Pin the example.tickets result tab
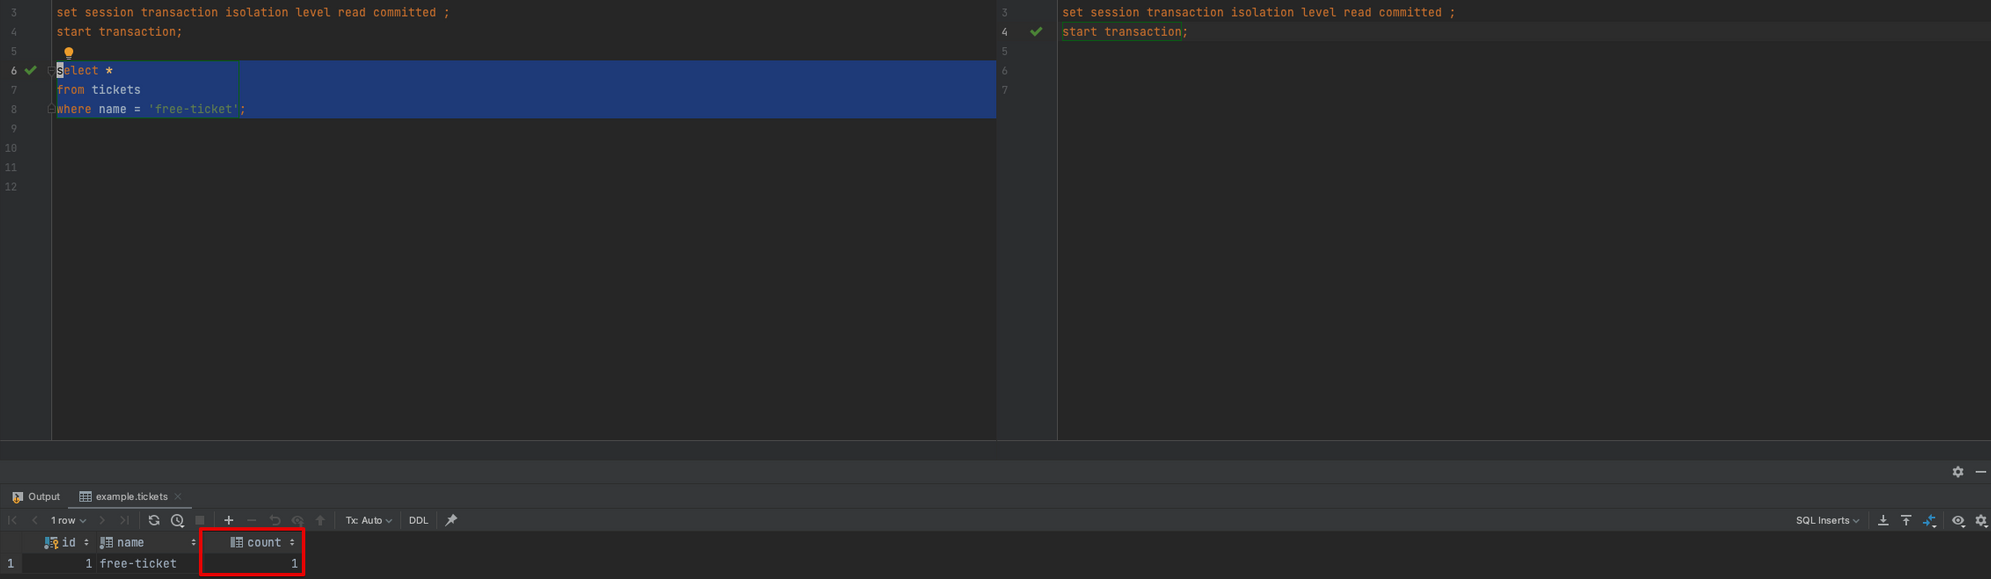 pos(451,520)
